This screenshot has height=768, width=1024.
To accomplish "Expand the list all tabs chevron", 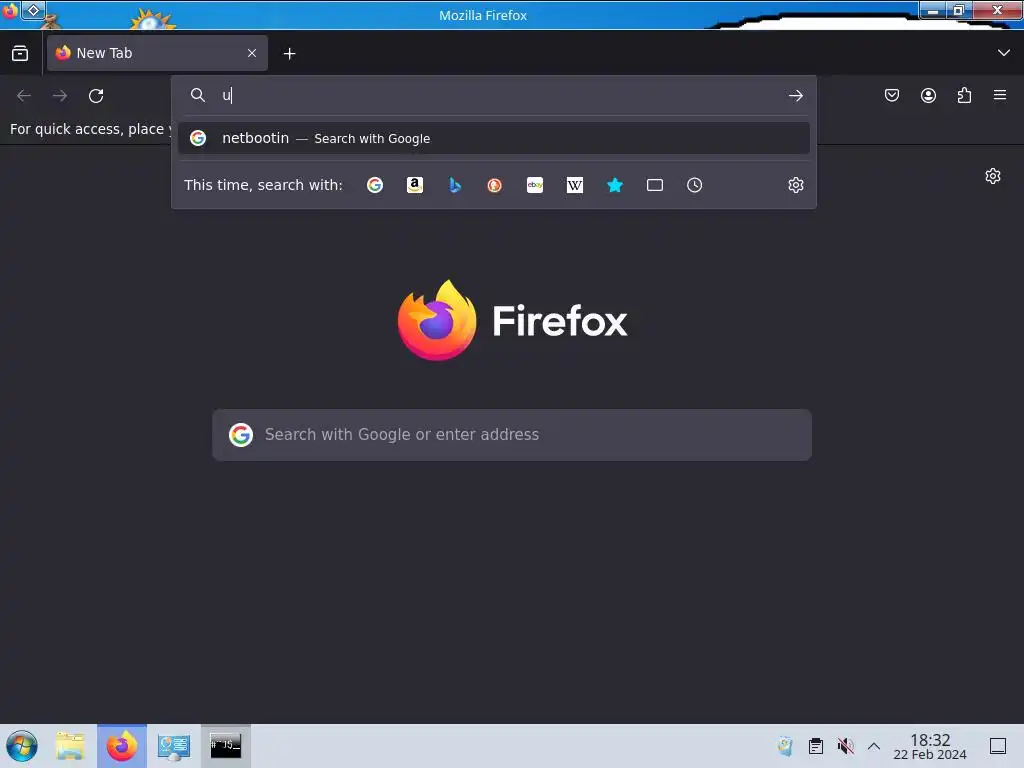I will pos(1004,53).
